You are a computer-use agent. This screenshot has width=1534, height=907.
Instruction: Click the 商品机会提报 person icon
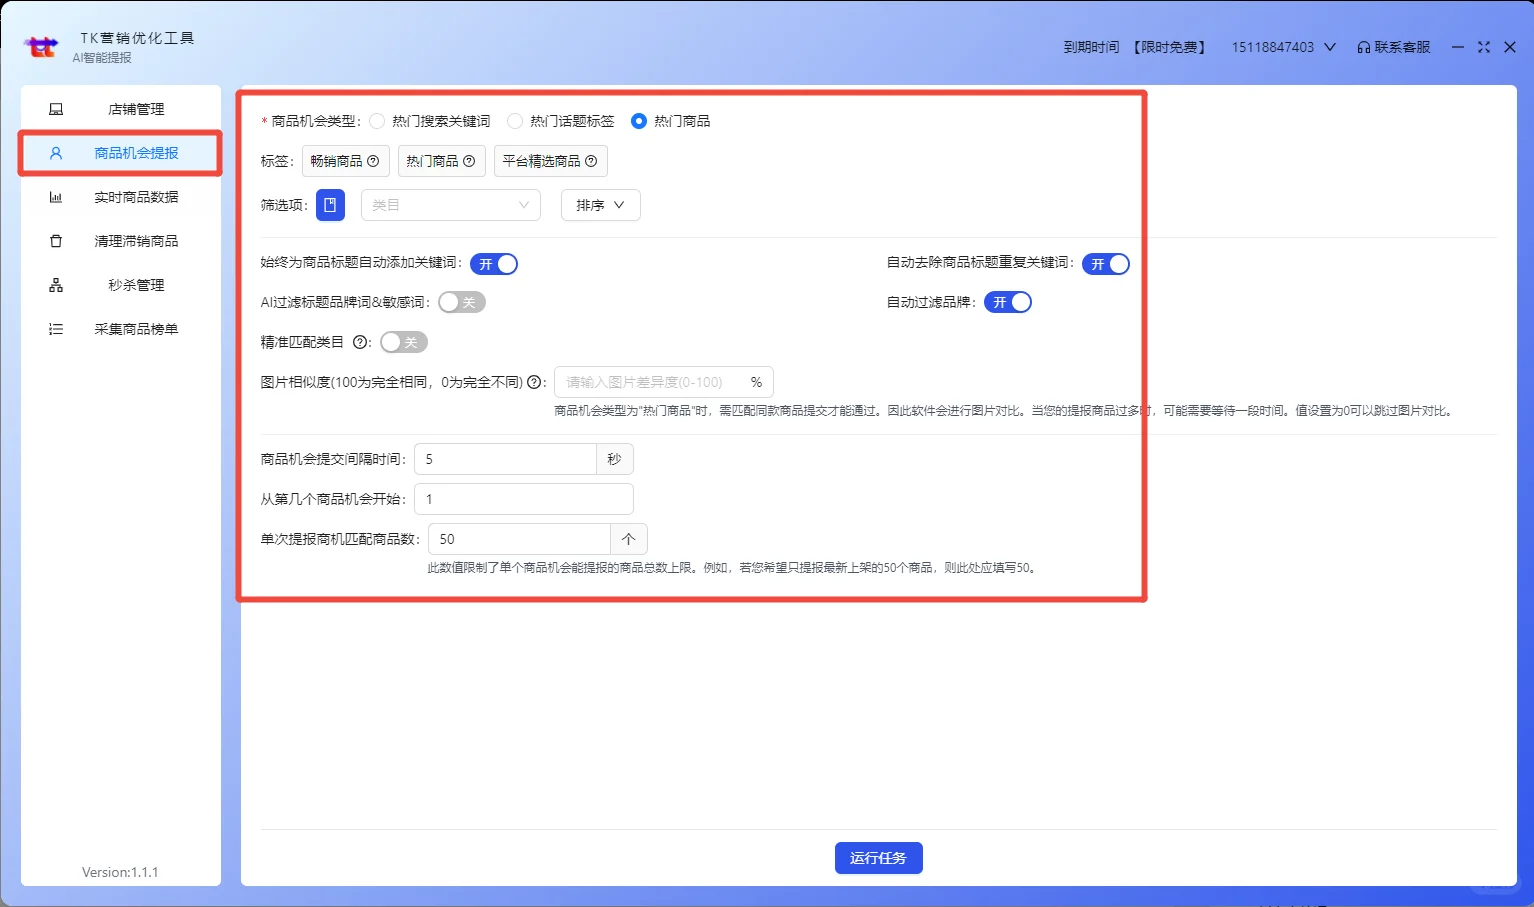[56, 152]
